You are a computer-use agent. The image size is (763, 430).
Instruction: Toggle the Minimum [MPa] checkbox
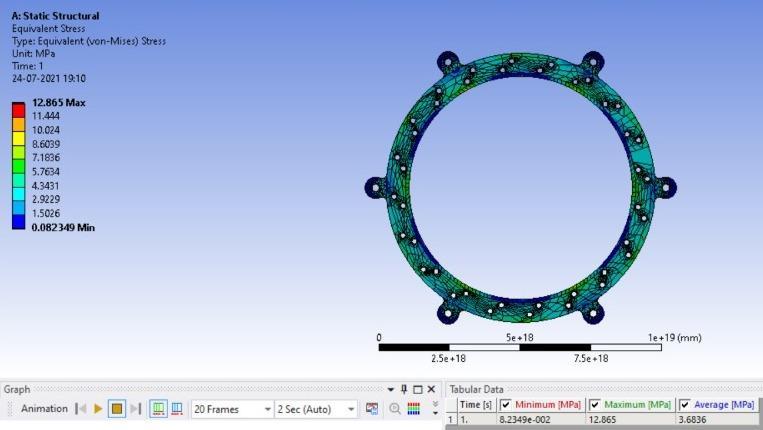506,405
